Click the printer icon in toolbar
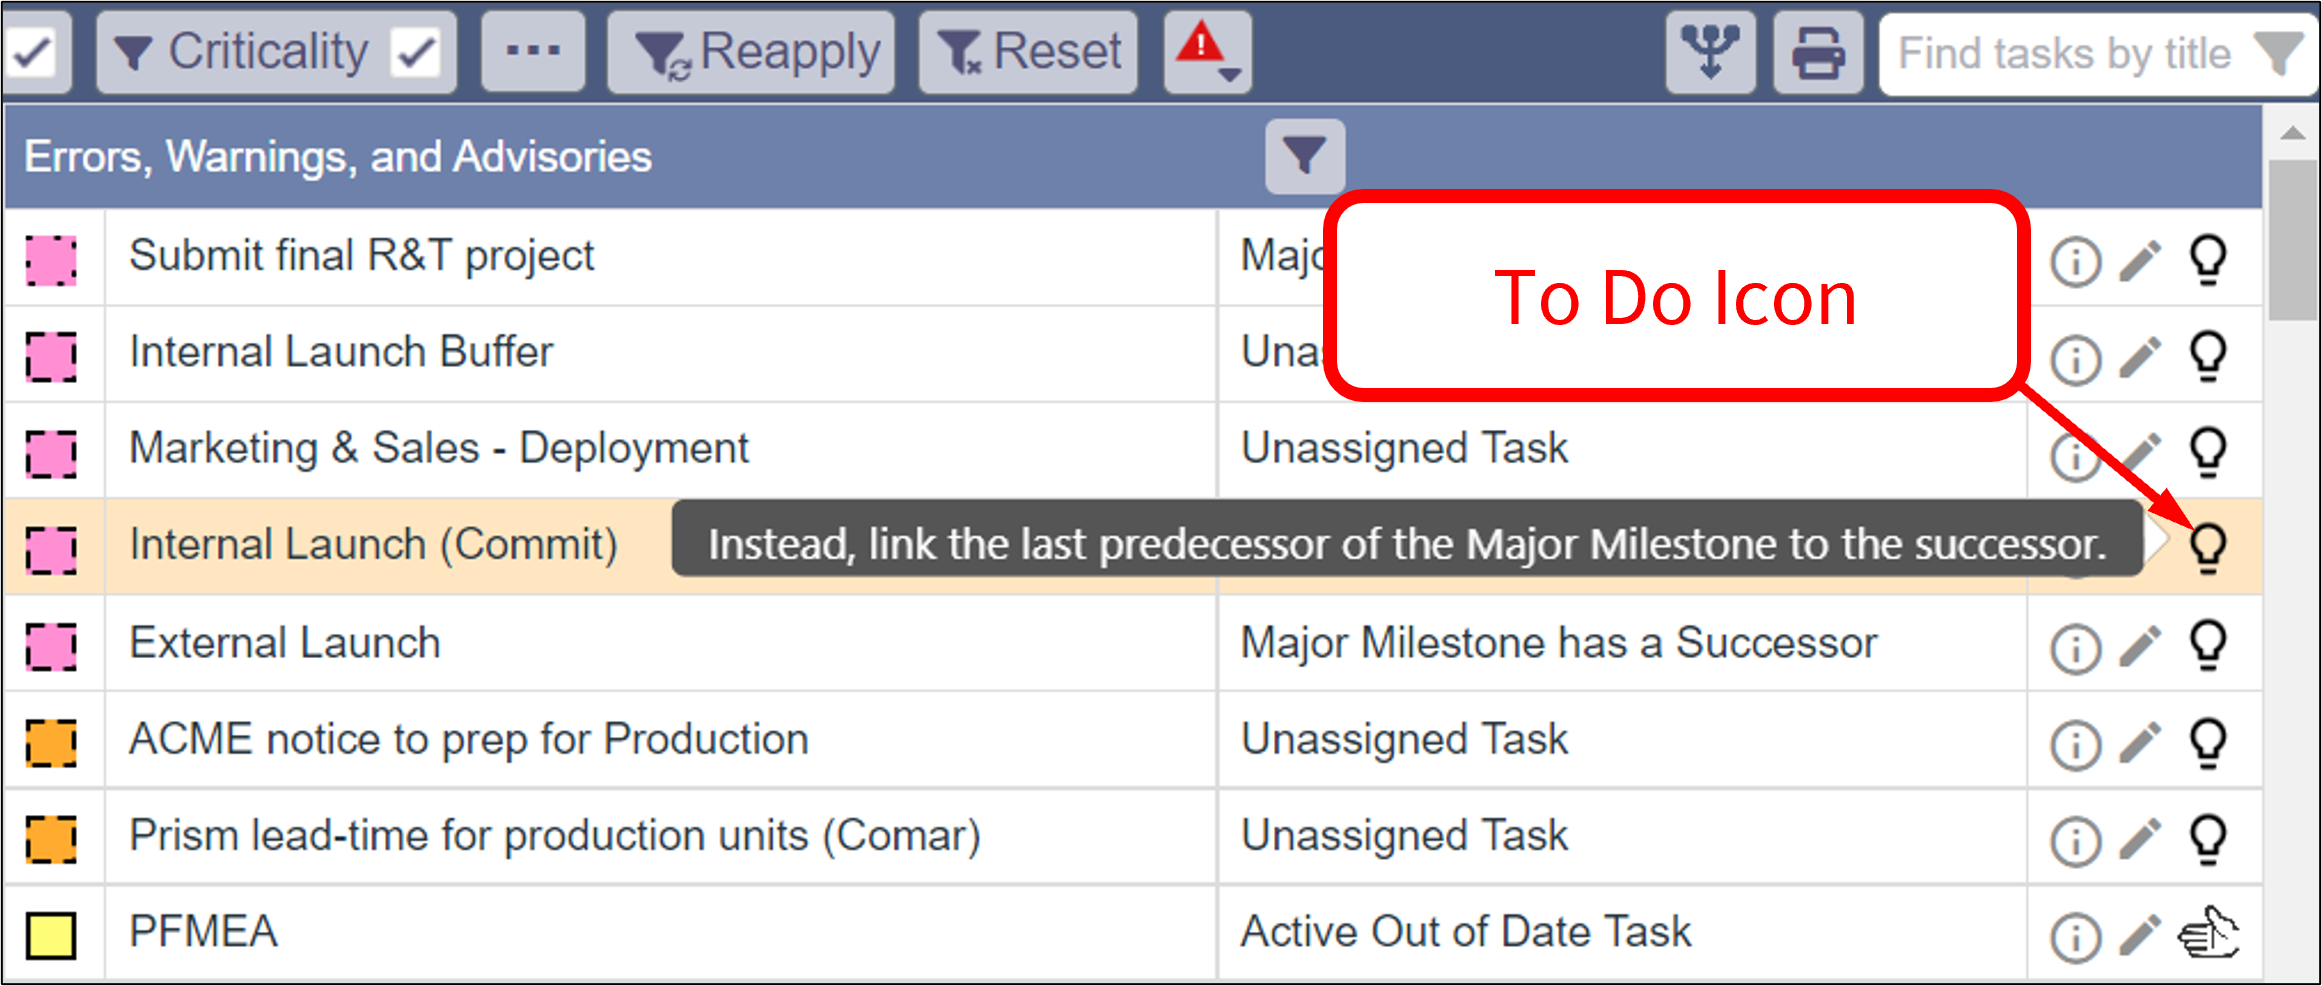Screen dimensions: 2322x986 [x=1817, y=52]
